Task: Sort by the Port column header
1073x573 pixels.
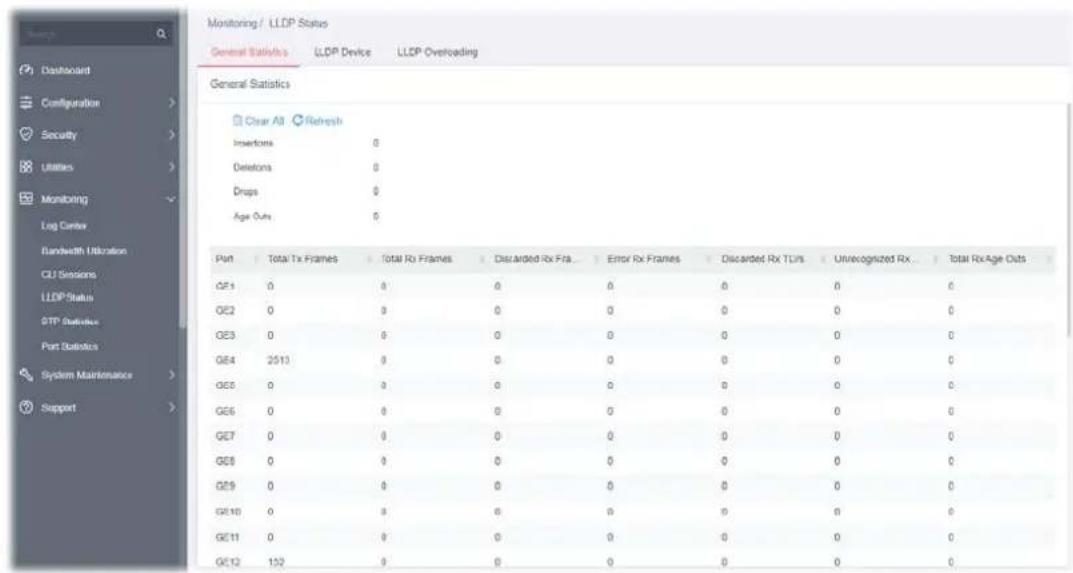Action: point(224,259)
